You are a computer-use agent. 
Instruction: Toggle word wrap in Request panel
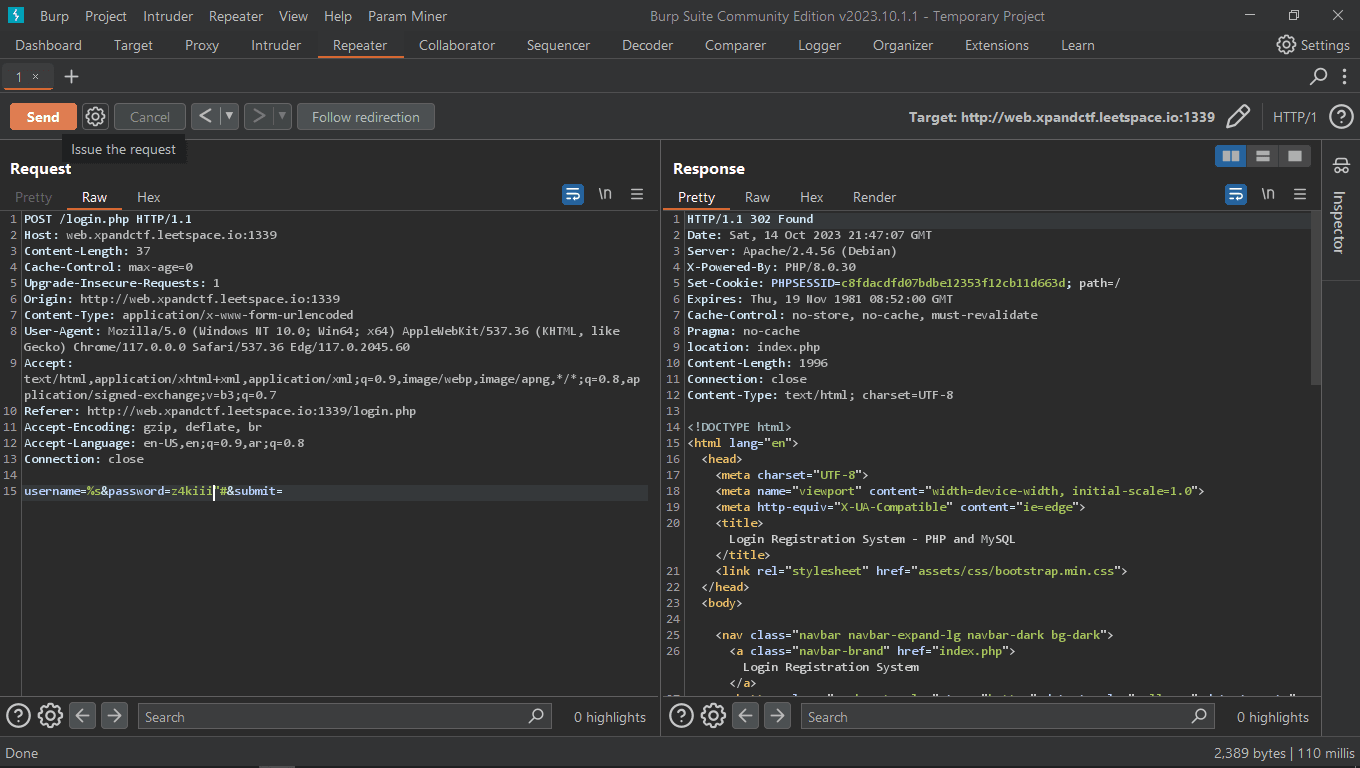click(x=573, y=194)
